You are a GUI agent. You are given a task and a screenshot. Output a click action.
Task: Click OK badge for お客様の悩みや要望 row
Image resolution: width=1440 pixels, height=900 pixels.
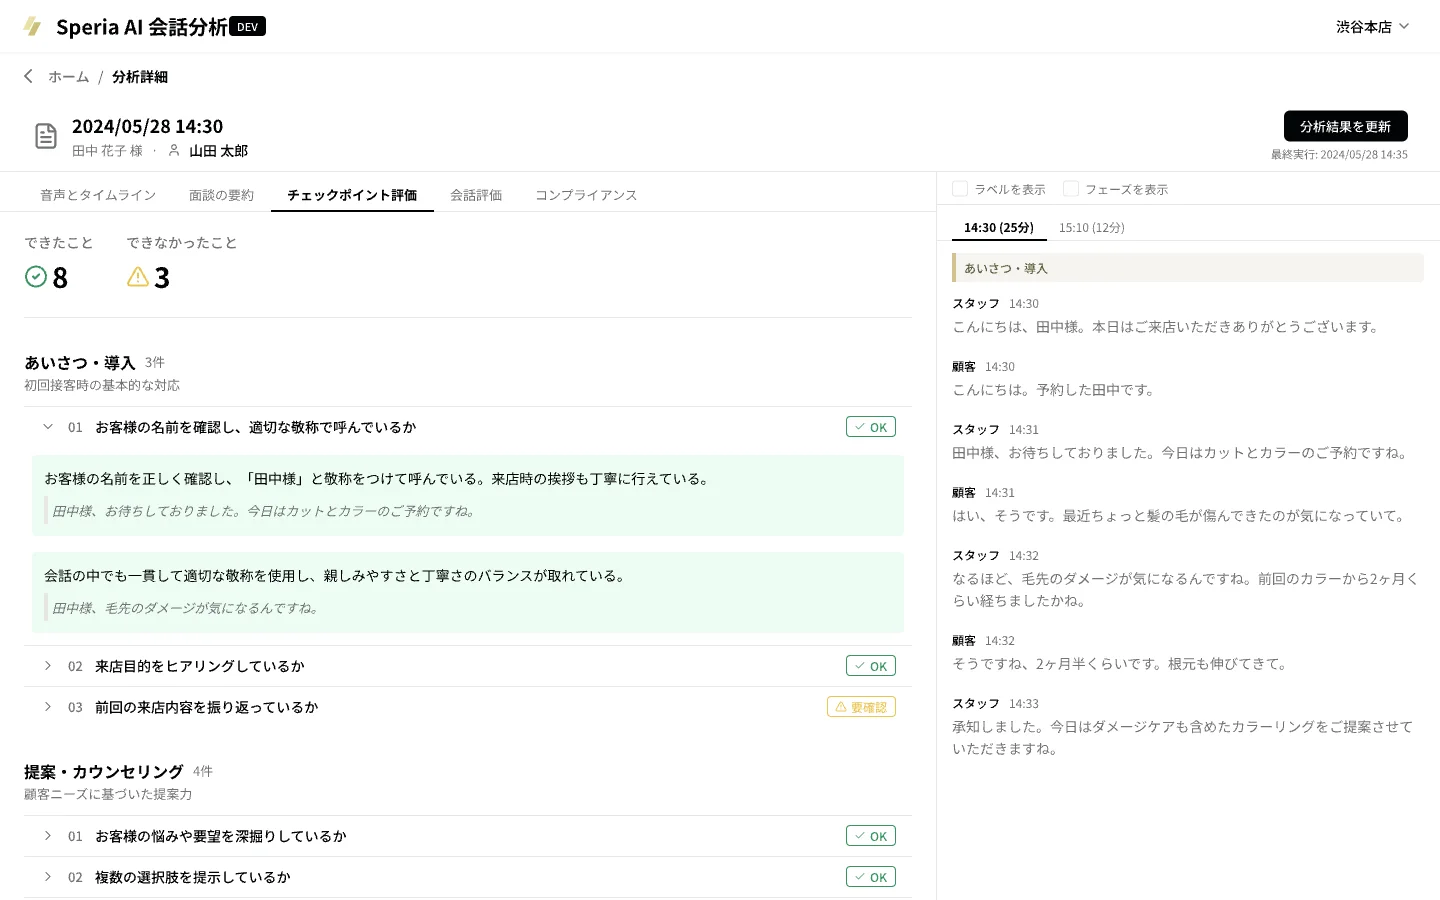[x=871, y=836]
